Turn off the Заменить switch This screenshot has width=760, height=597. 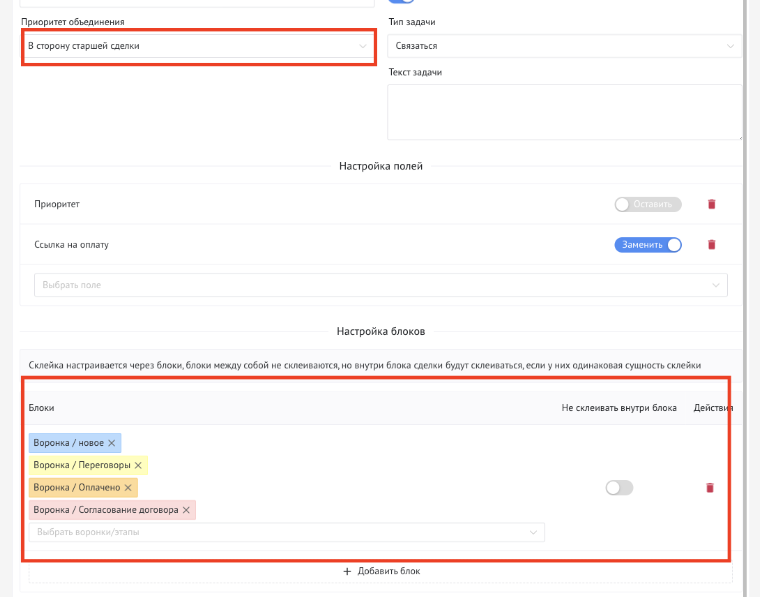(x=647, y=244)
